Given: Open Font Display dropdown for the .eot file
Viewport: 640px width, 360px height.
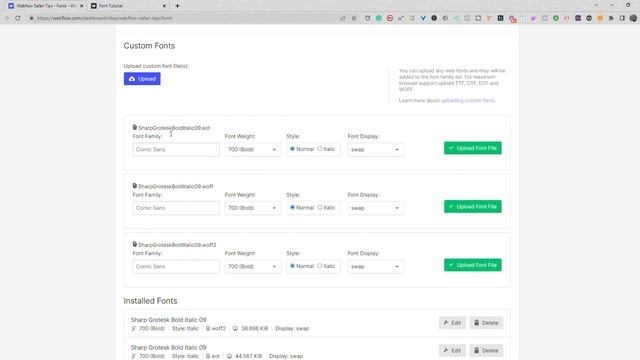Looking at the screenshot, I should pos(376,149).
